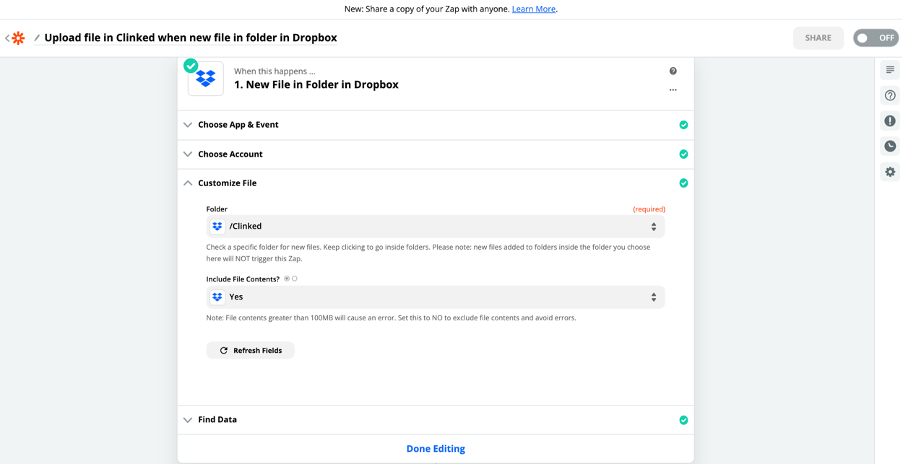Image resolution: width=902 pixels, height=464 pixels.
Task: Open the Folder dropdown showing /Clinked
Action: click(x=435, y=227)
